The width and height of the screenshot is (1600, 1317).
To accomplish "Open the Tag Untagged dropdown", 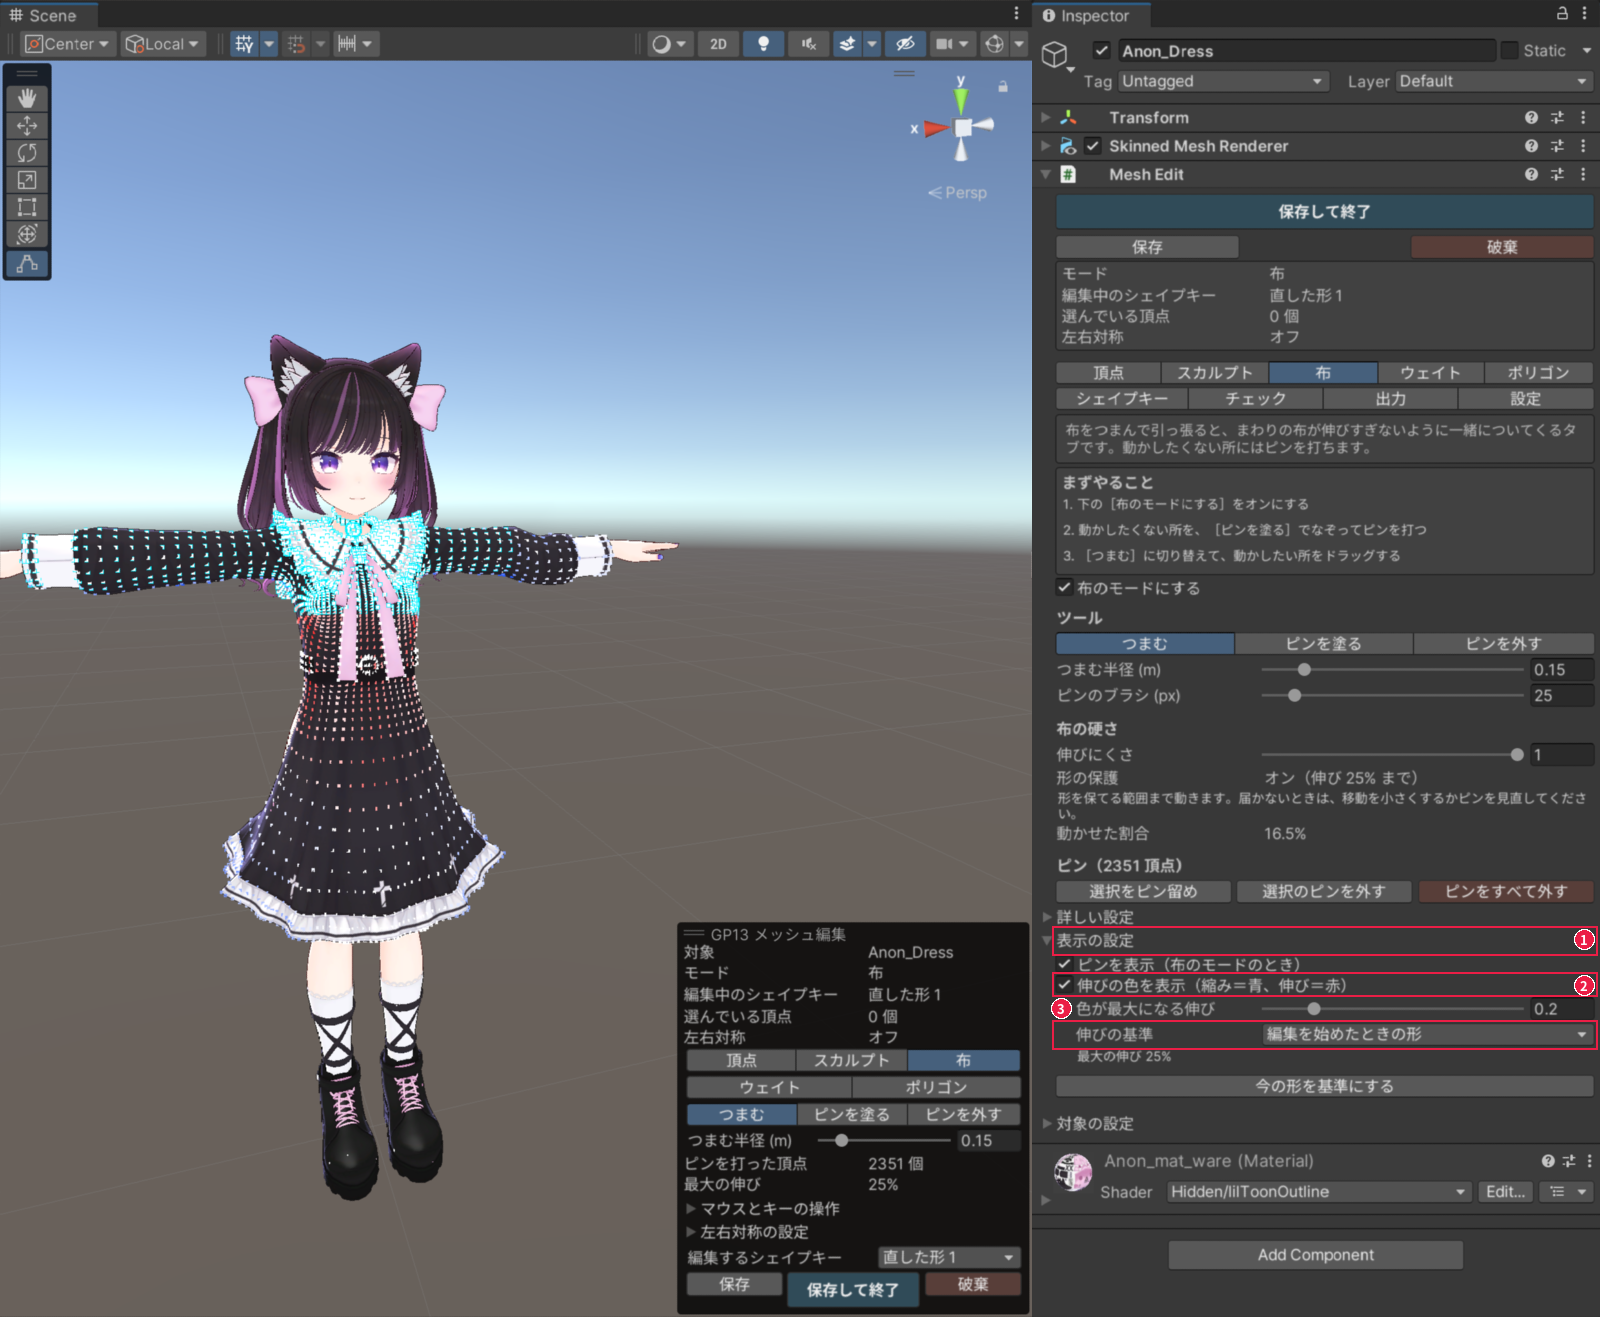I will [1223, 81].
